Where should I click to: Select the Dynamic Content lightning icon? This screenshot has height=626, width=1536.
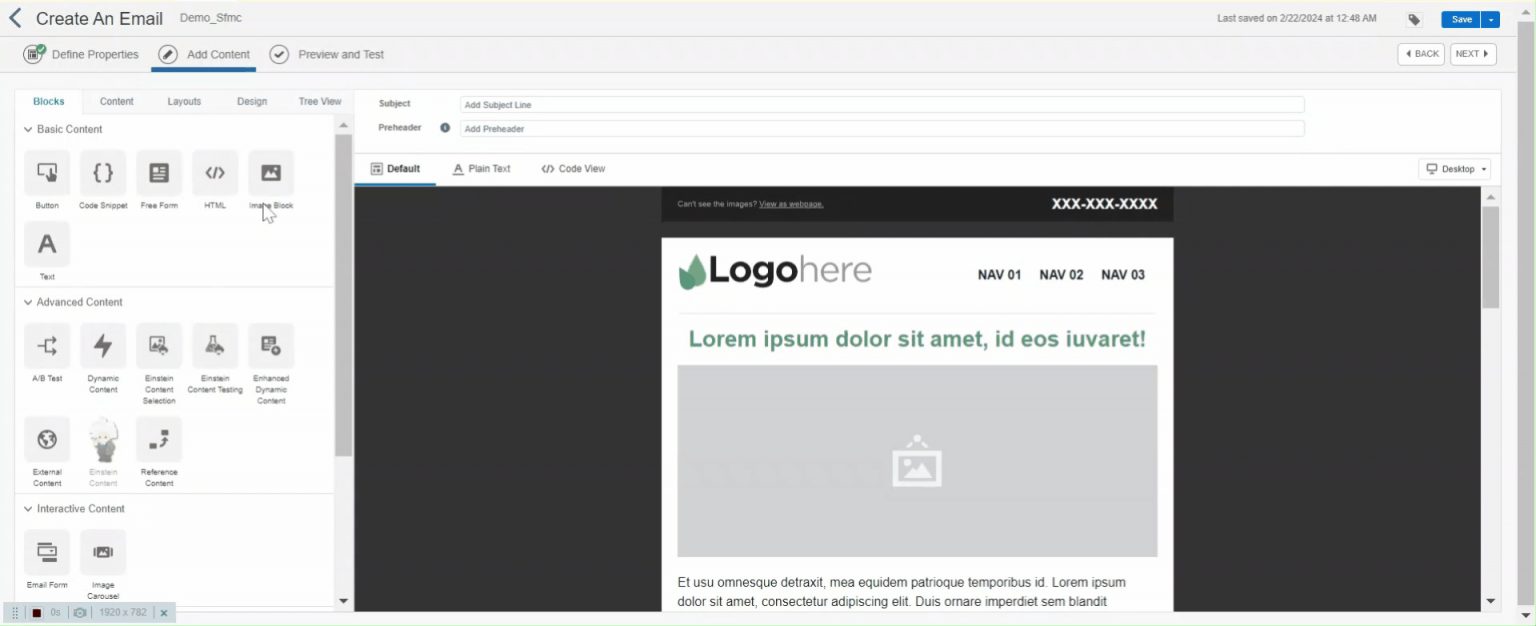(103, 346)
